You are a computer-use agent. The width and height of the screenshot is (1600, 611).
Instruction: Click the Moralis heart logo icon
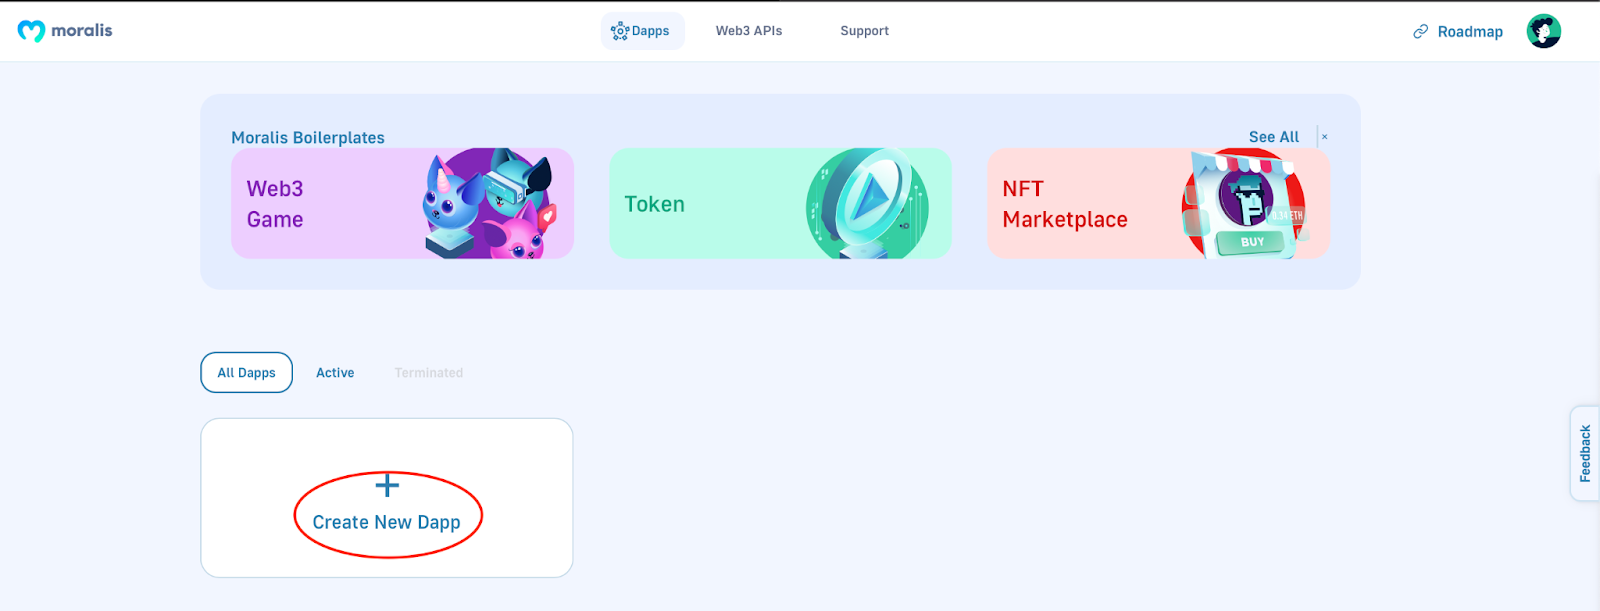click(31, 31)
